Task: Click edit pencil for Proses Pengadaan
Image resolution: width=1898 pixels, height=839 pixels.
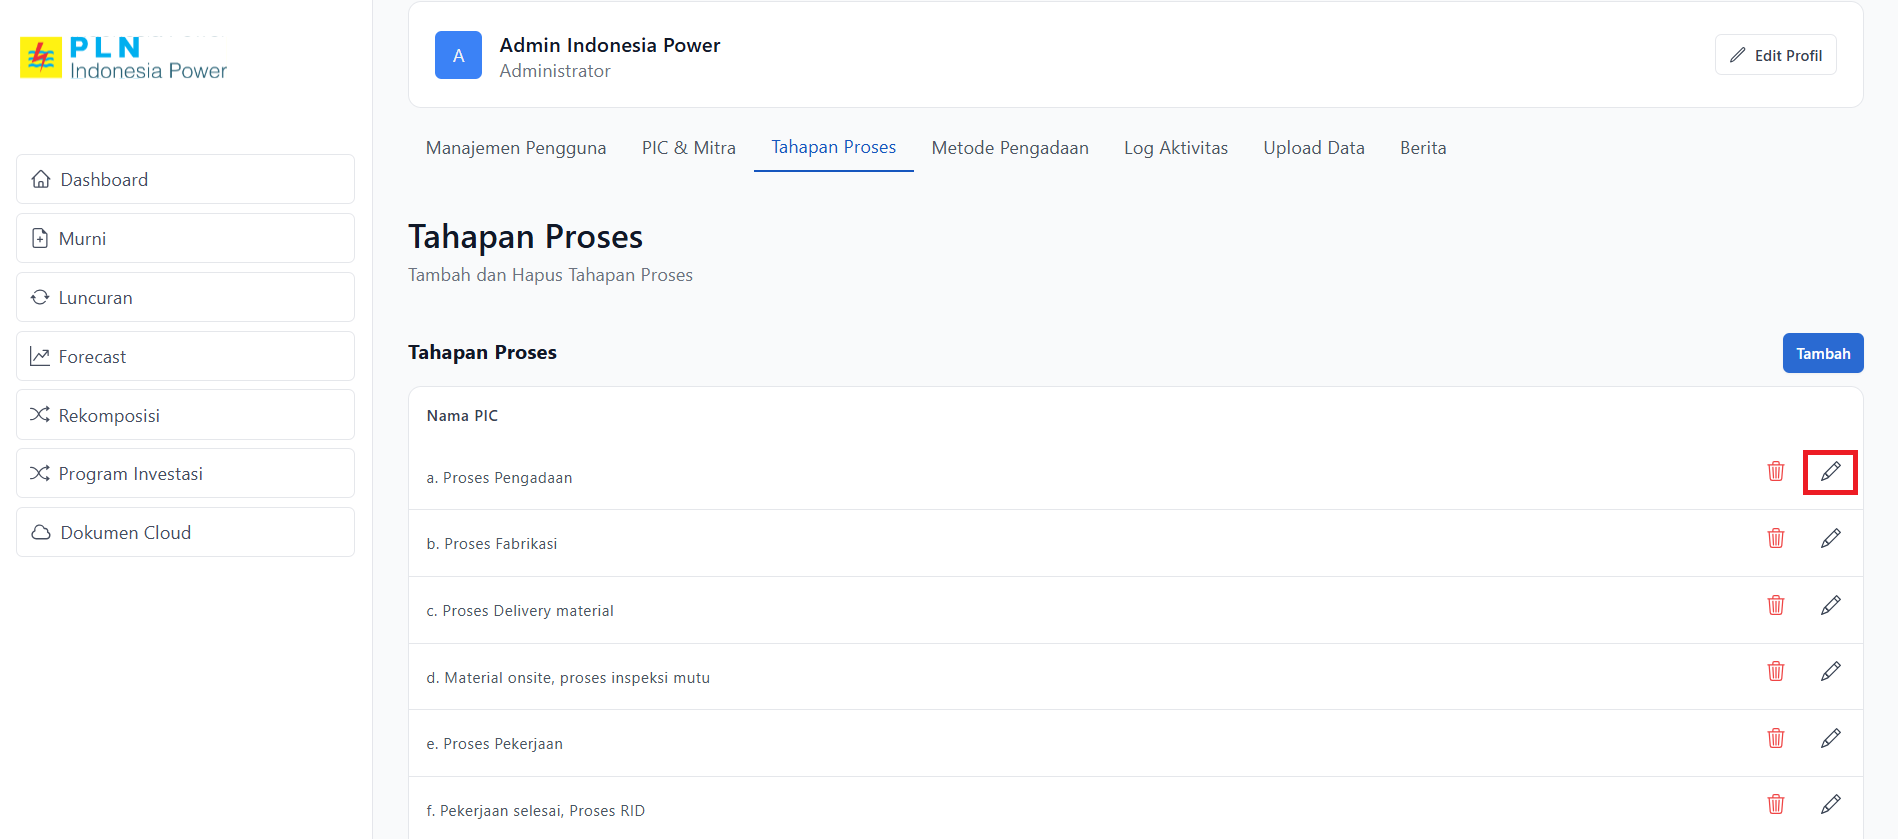Action: [1830, 472]
